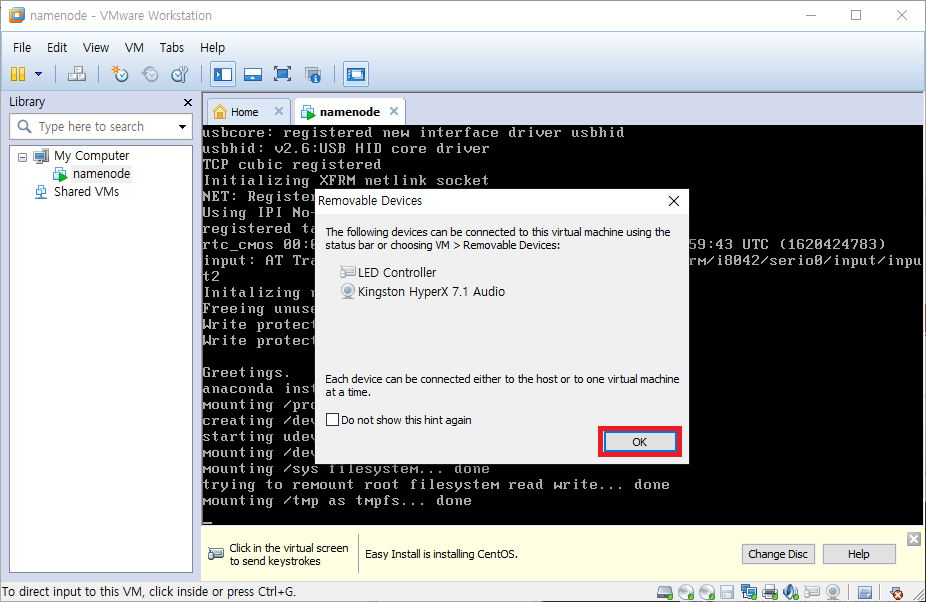Click the keyboard hint icon in the install bar
926x602 pixels.
pyautogui.click(x=216, y=554)
